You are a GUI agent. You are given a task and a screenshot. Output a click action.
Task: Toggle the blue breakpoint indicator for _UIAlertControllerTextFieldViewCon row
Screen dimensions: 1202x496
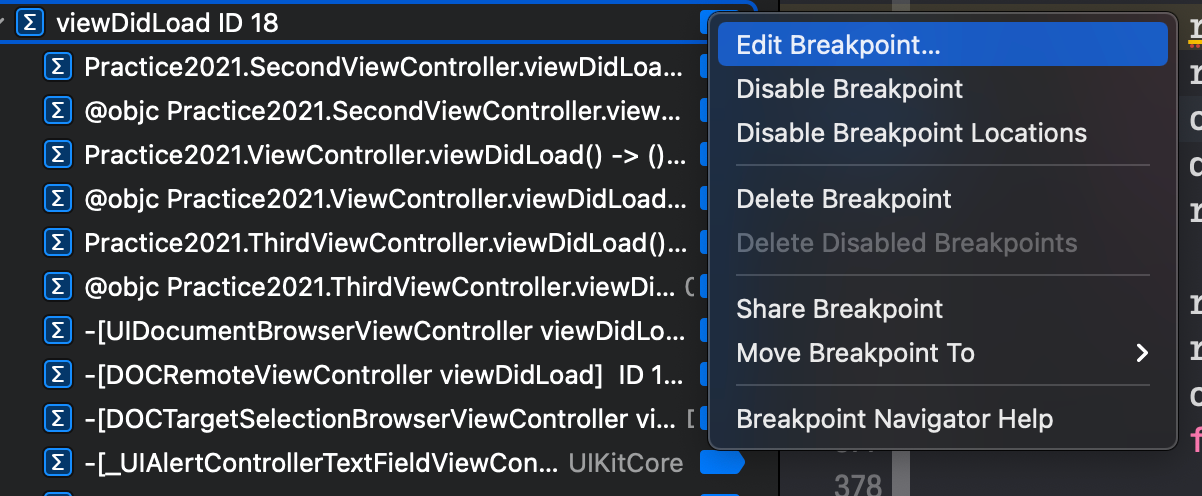[722, 463]
